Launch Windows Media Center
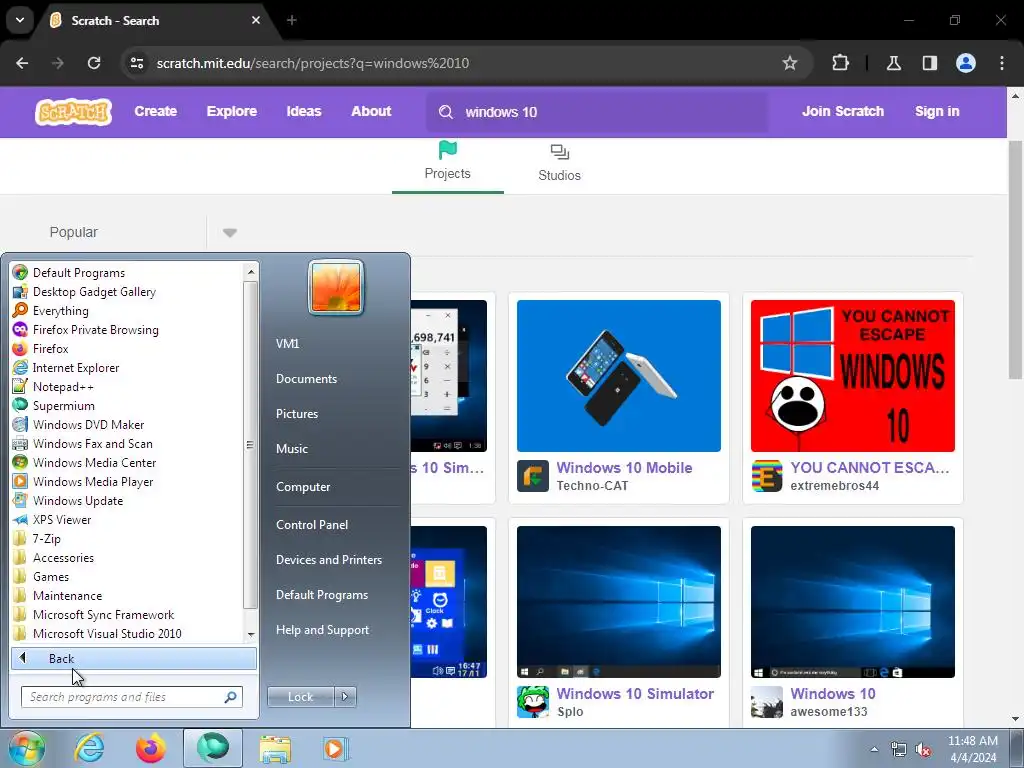This screenshot has width=1024, height=768. [x=94, y=462]
